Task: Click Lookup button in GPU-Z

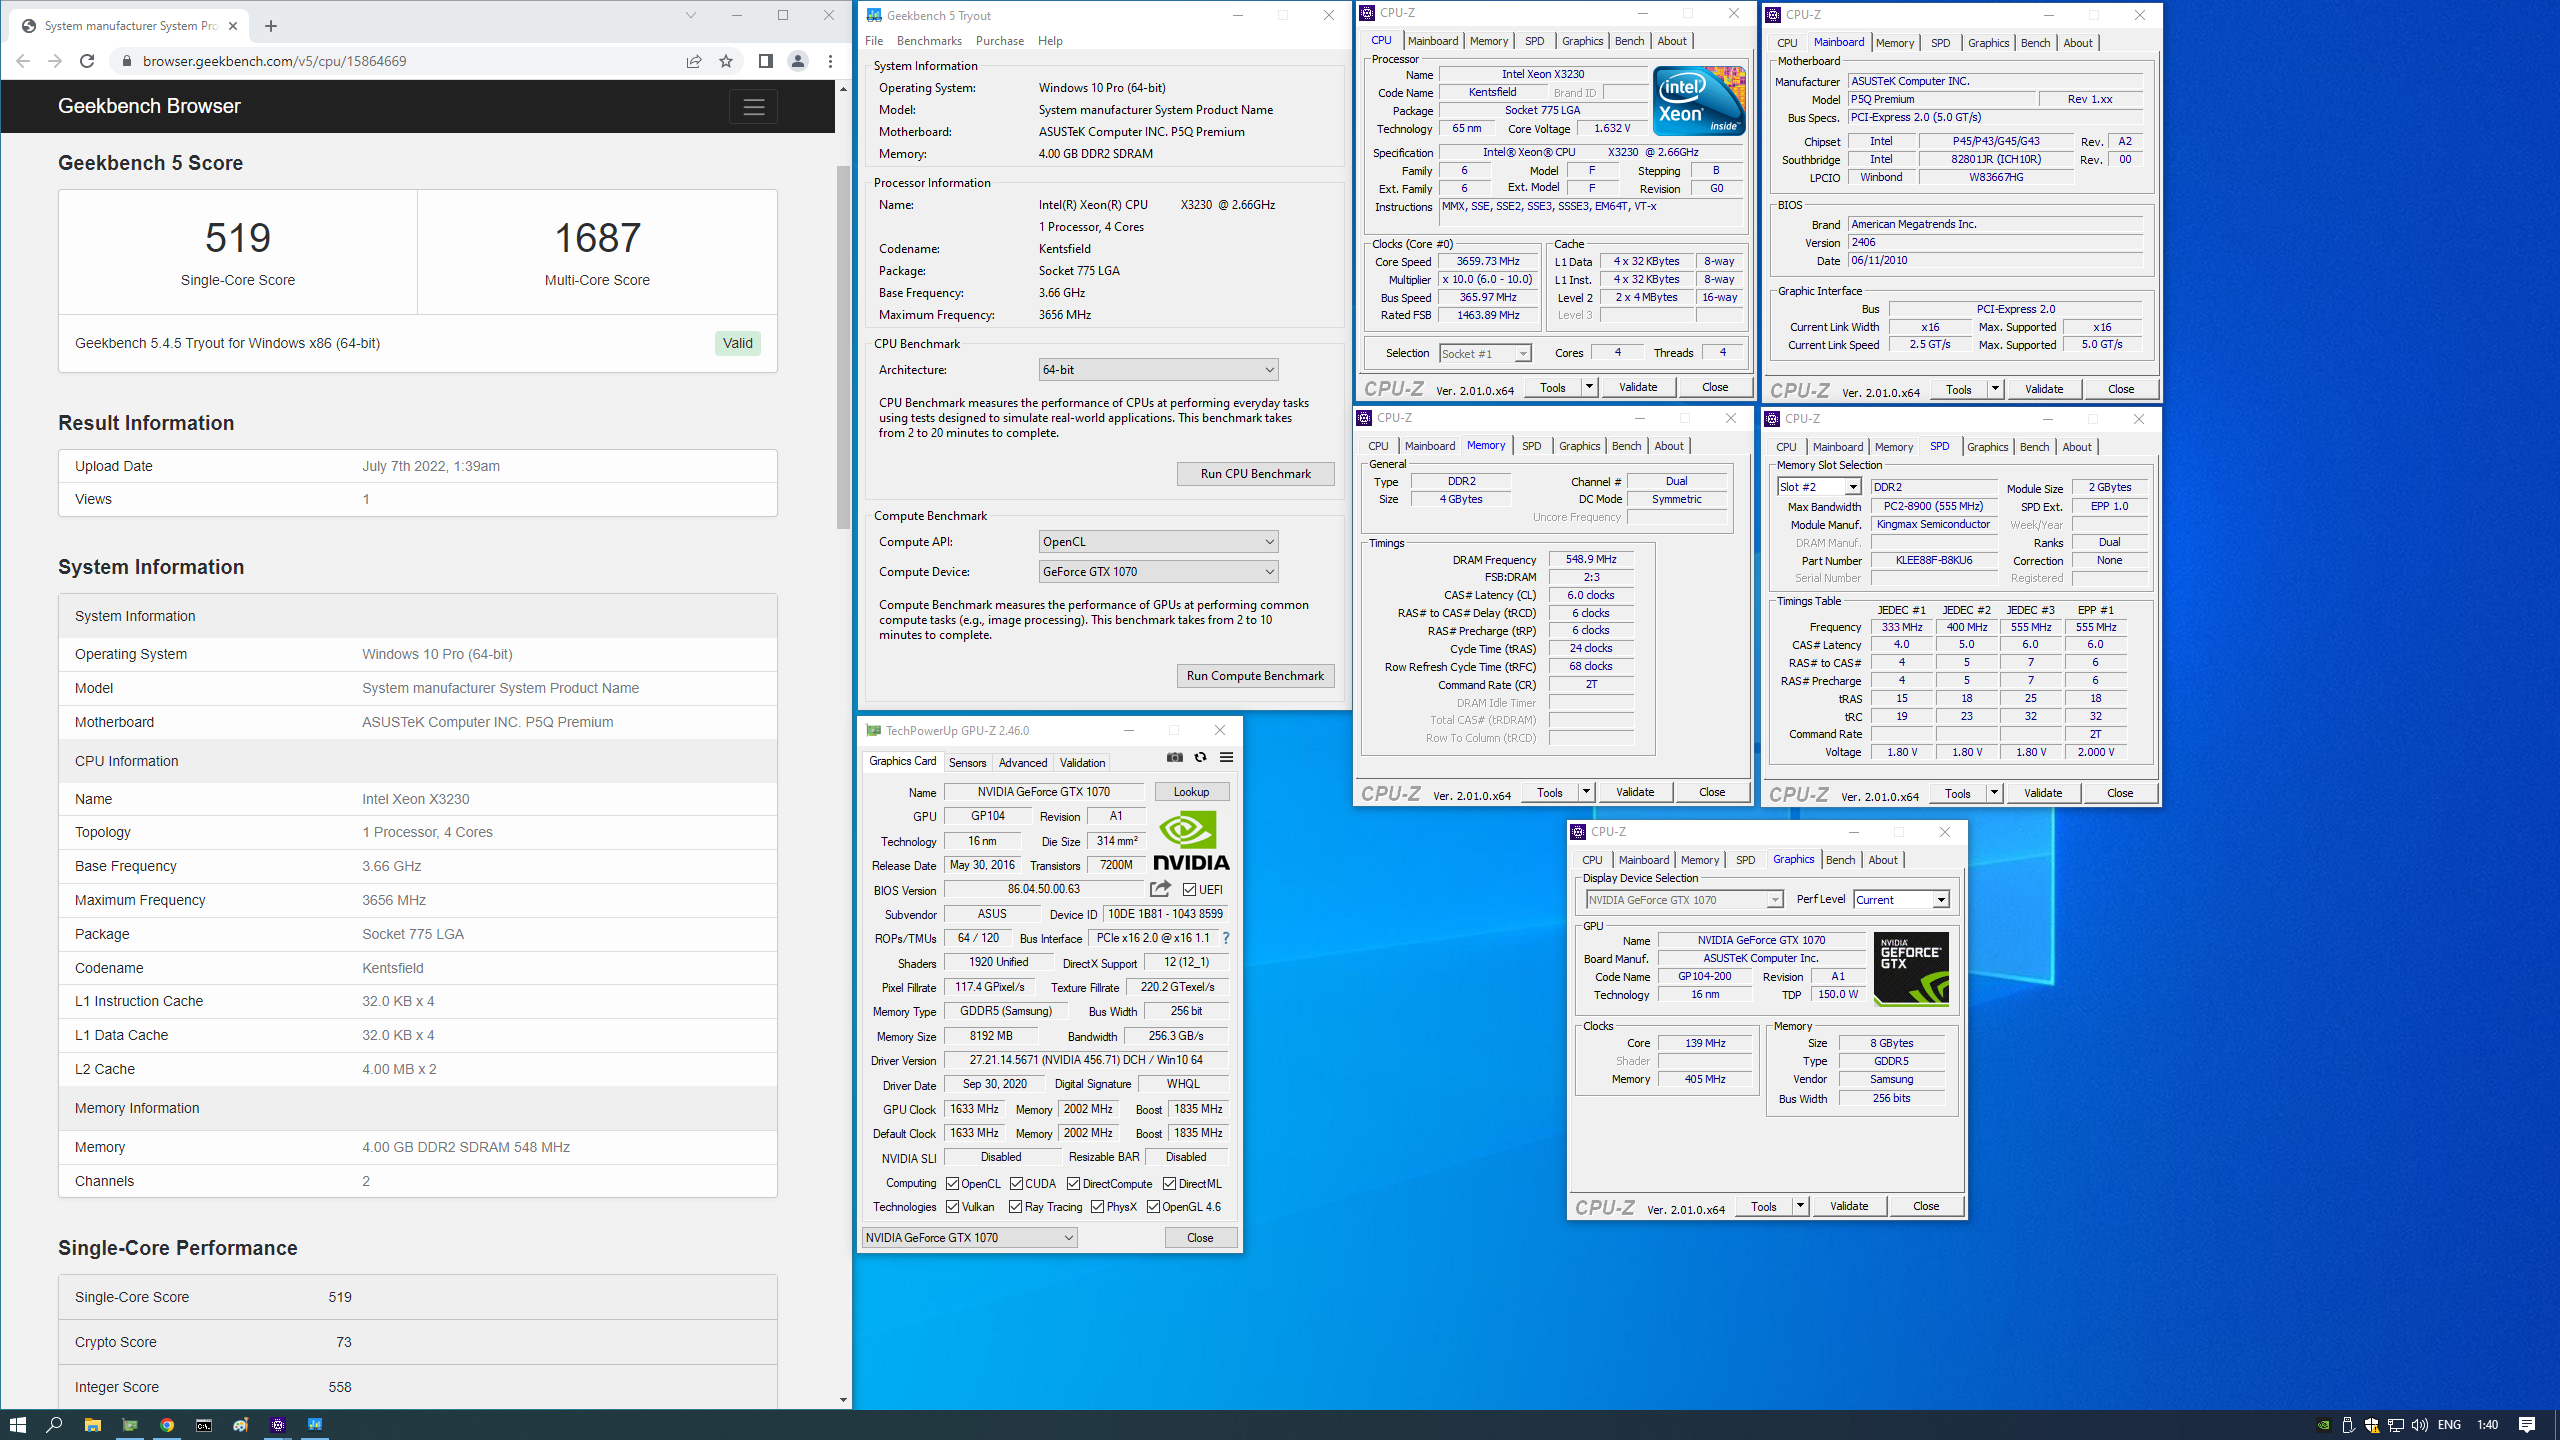Action: click(x=1191, y=792)
